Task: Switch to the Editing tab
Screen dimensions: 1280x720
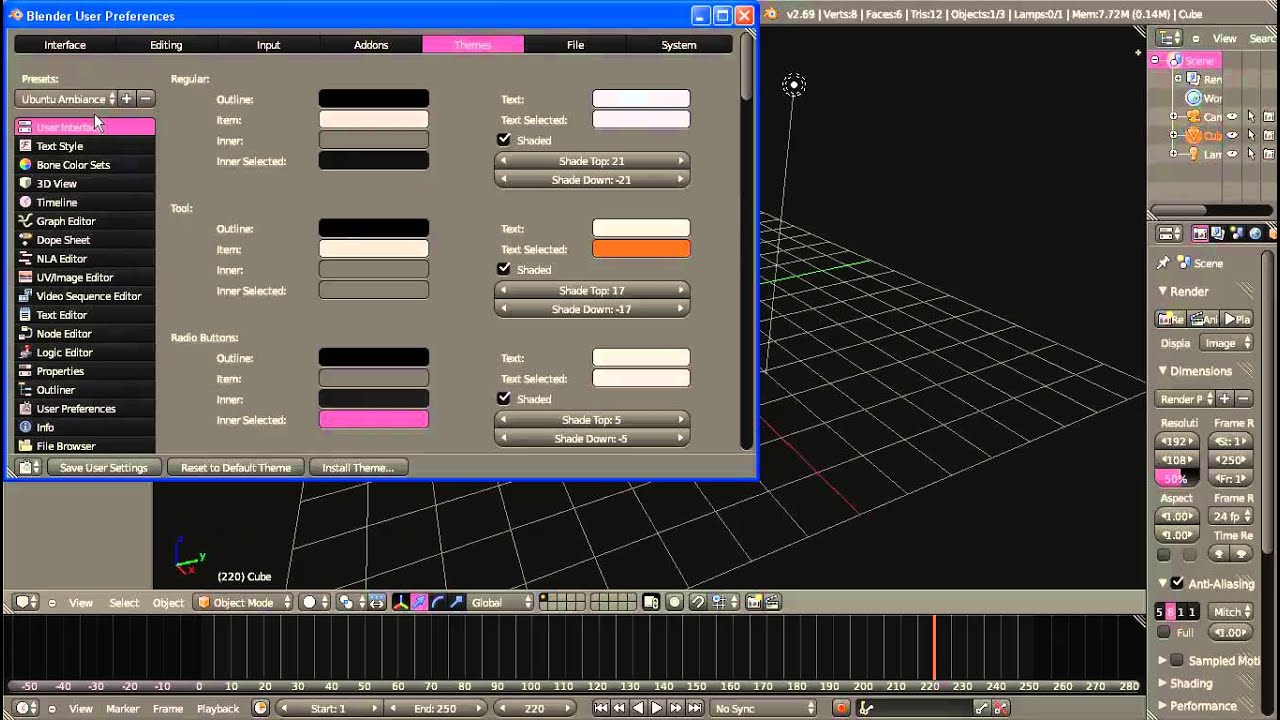Action: click(x=166, y=45)
